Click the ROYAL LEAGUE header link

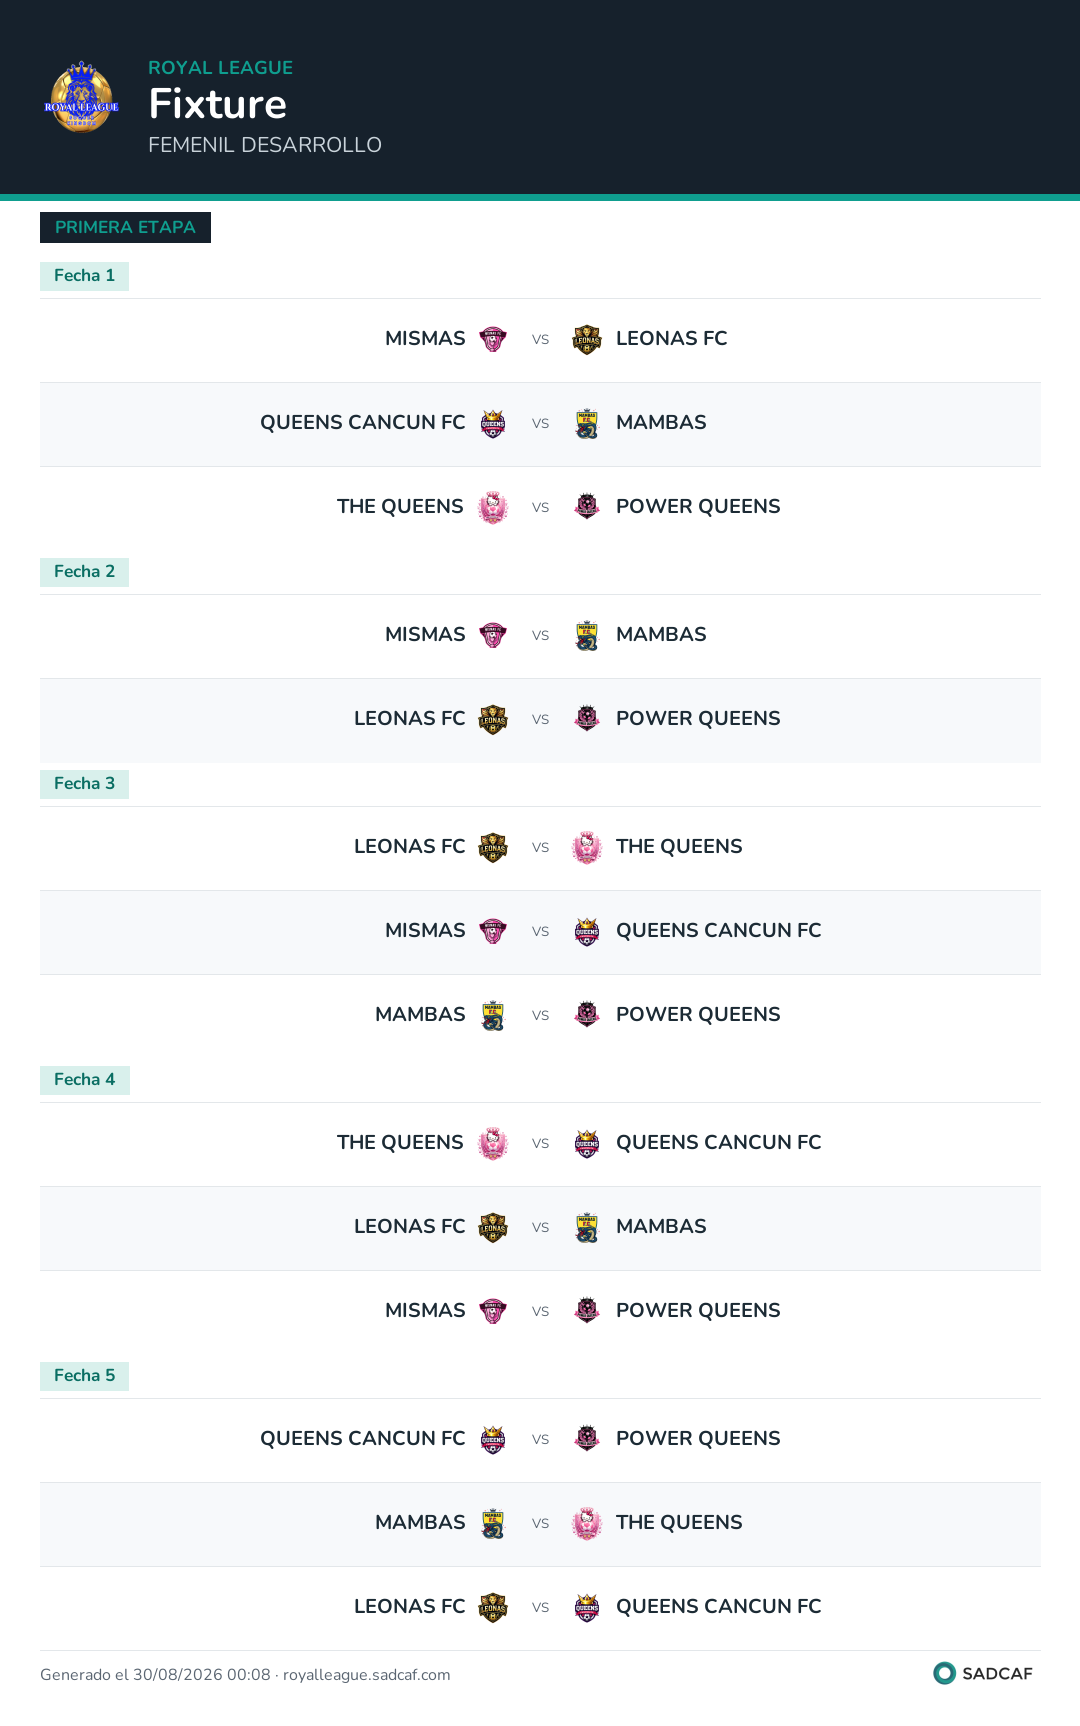[220, 68]
